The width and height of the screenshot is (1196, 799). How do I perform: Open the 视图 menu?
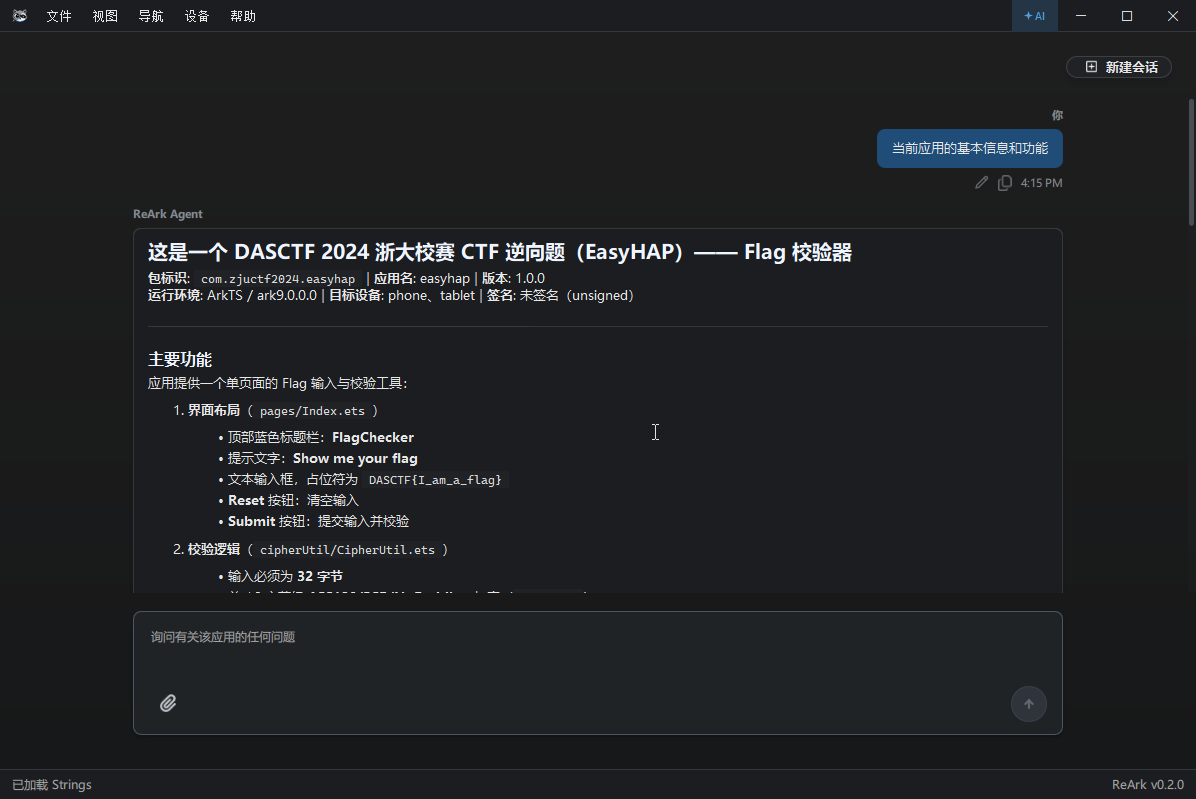[104, 16]
